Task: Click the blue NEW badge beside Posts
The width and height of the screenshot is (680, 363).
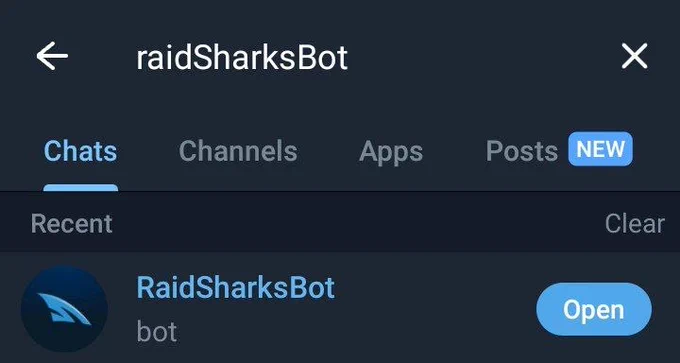Action: click(x=601, y=149)
